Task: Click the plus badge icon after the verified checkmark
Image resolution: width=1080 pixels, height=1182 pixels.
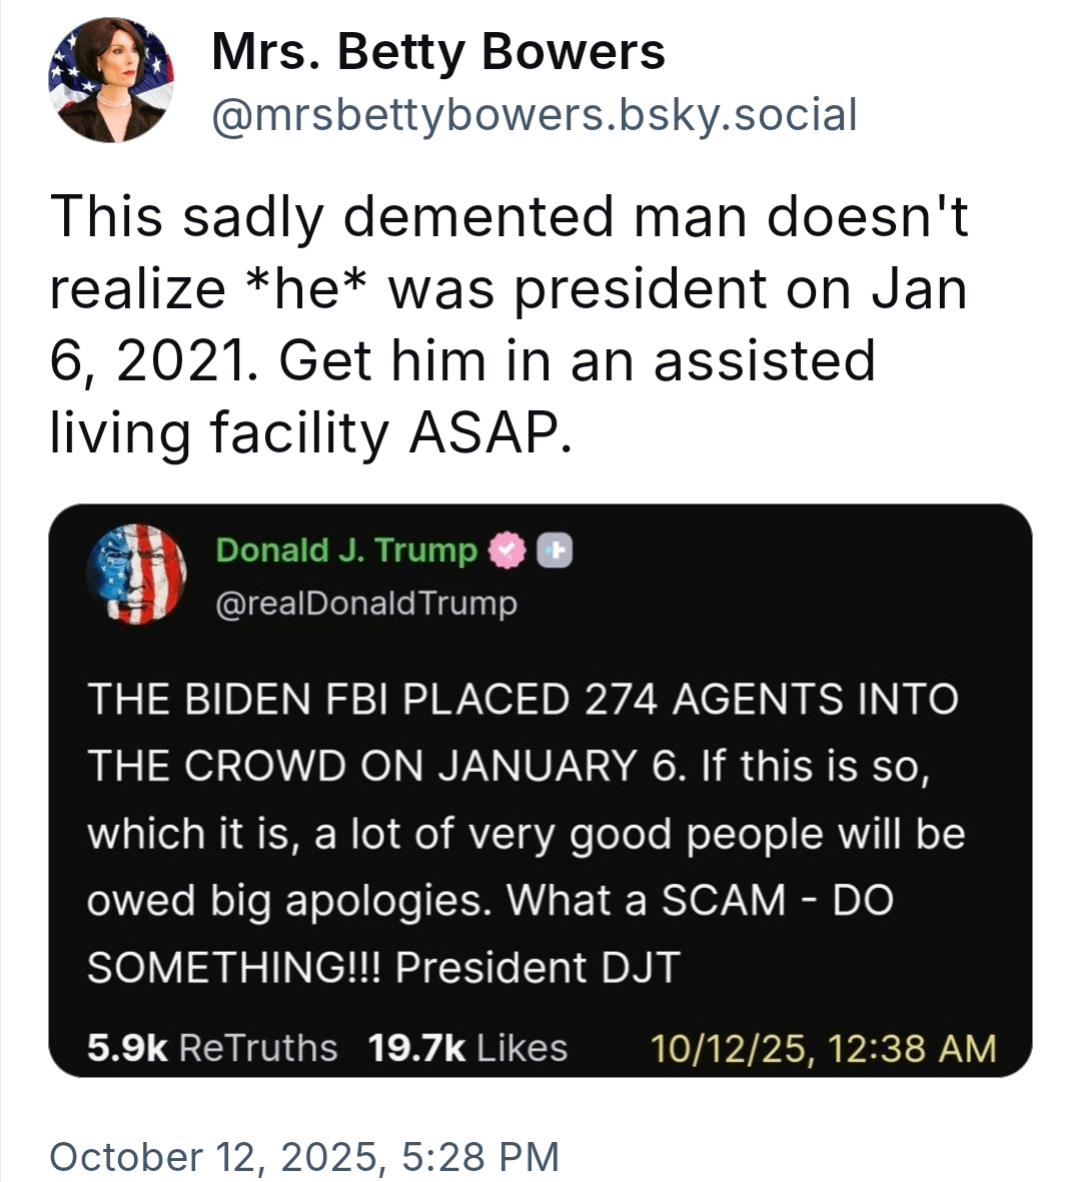Action: 556,551
